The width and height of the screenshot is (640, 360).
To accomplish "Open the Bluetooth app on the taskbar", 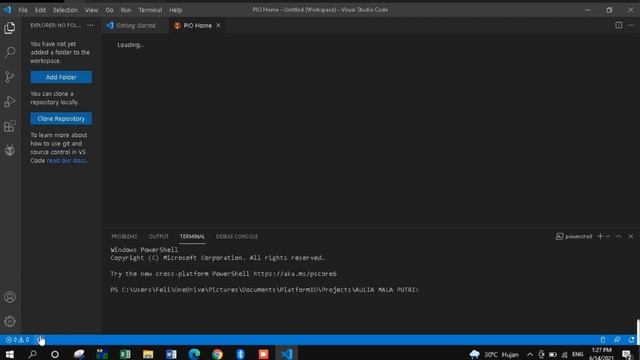I will coord(240,354).
